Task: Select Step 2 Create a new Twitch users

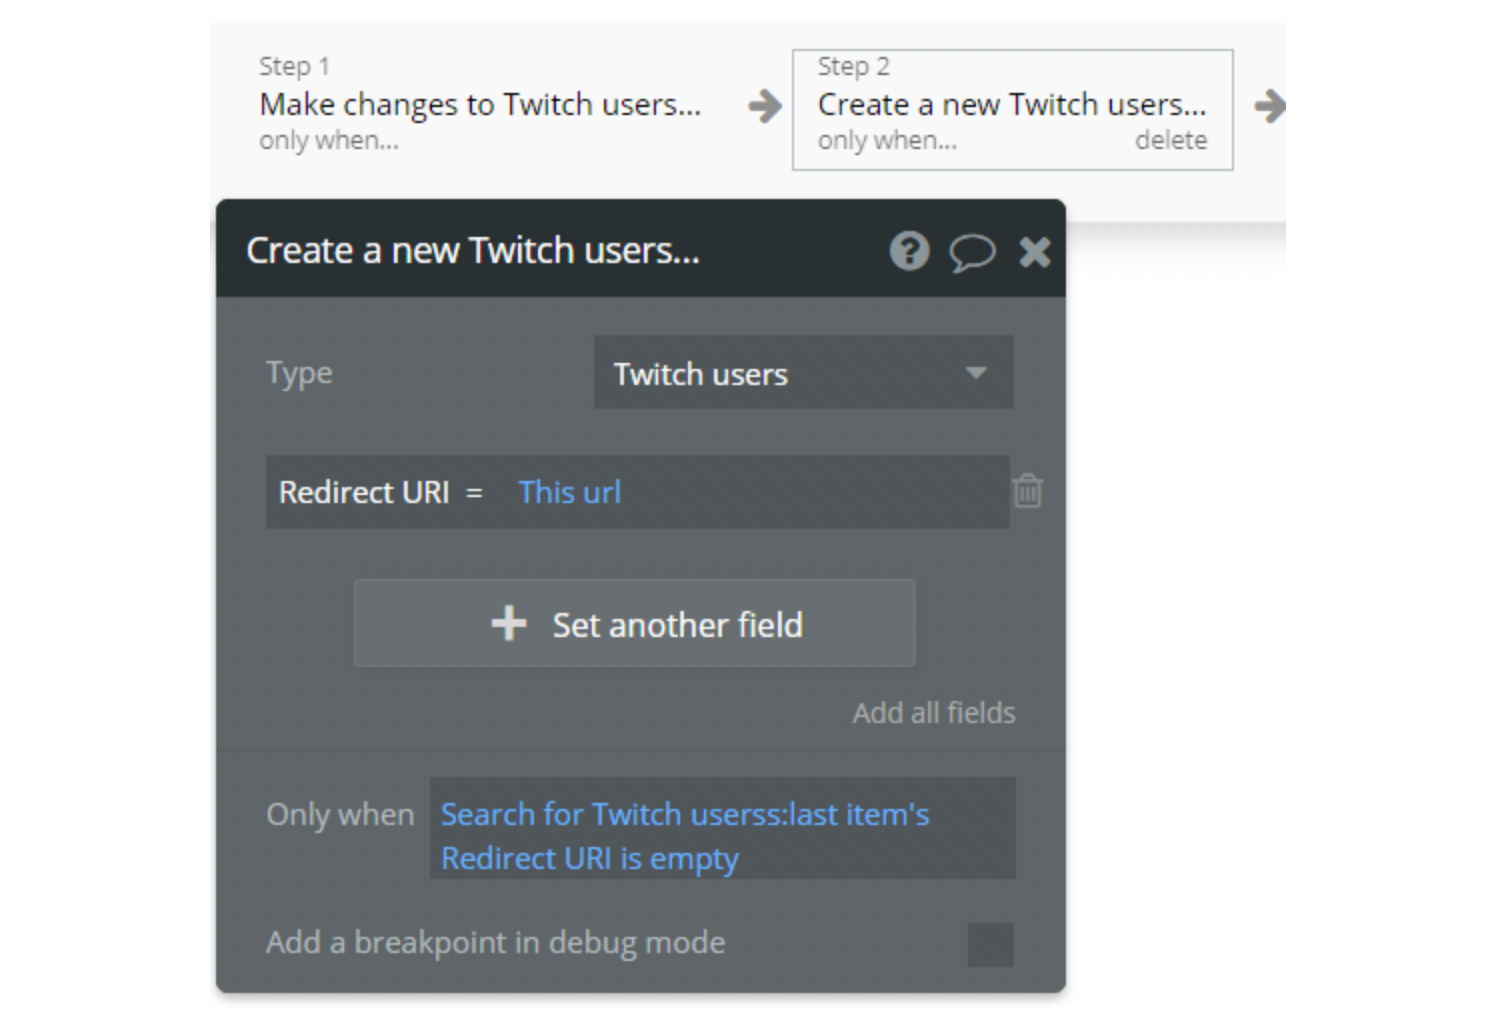Action: 1012,110
